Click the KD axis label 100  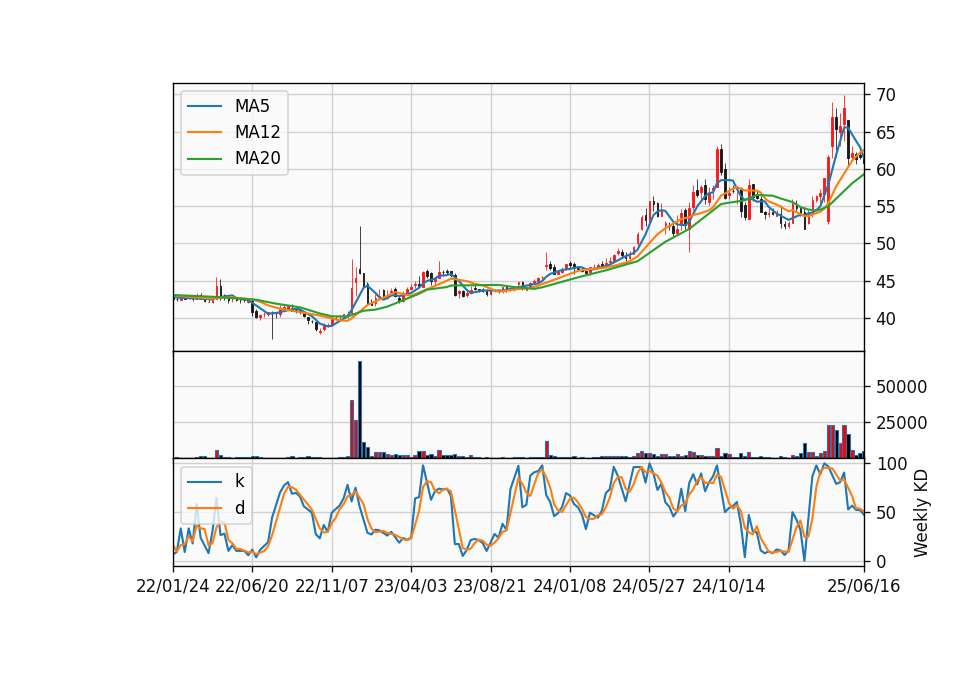point(891,464)
